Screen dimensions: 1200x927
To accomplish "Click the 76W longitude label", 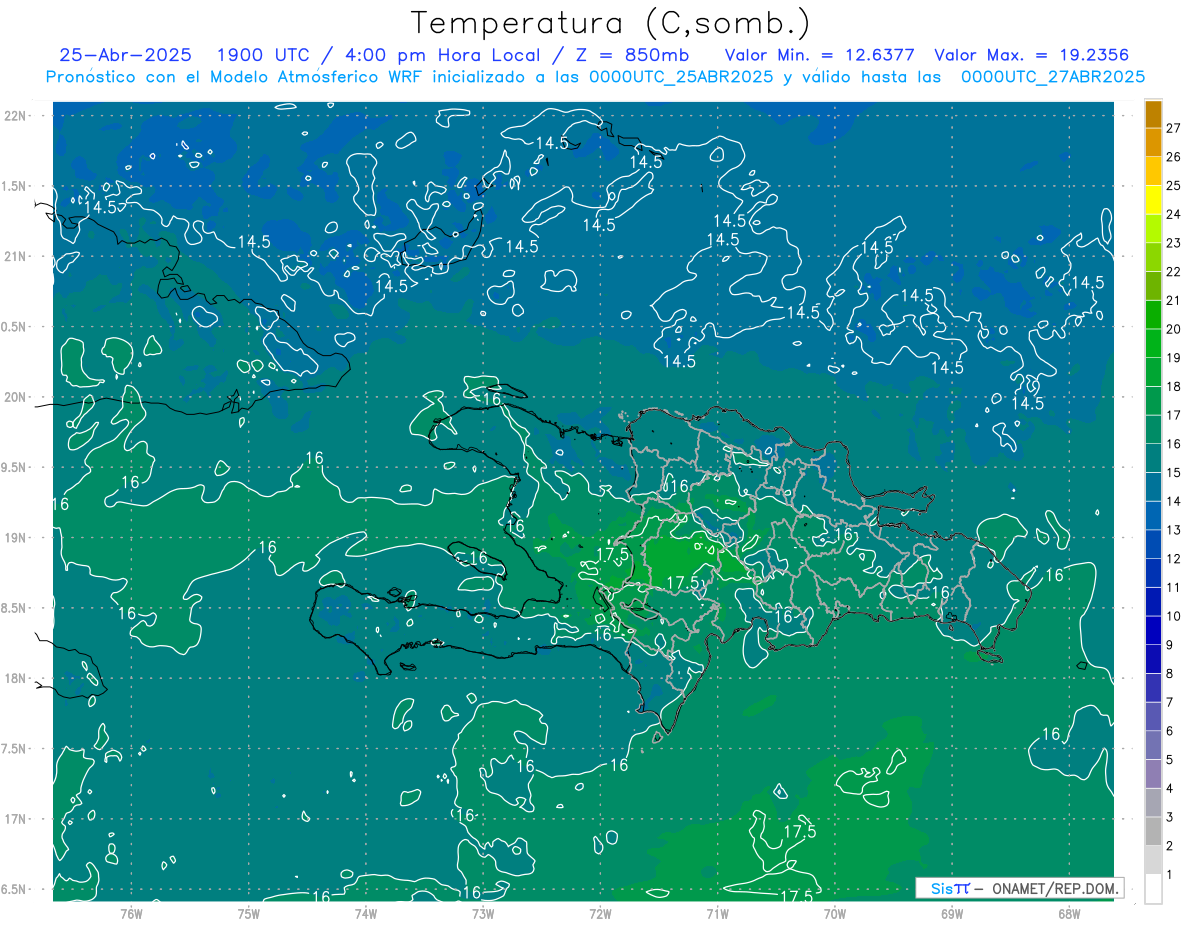I will [131, 913].
